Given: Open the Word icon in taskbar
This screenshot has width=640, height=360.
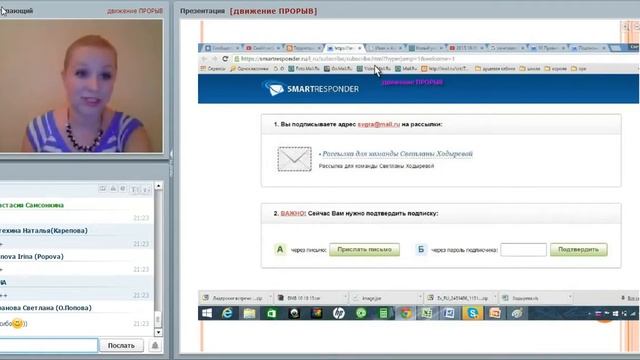Looking at the screenshot, I should pos(449,313).
